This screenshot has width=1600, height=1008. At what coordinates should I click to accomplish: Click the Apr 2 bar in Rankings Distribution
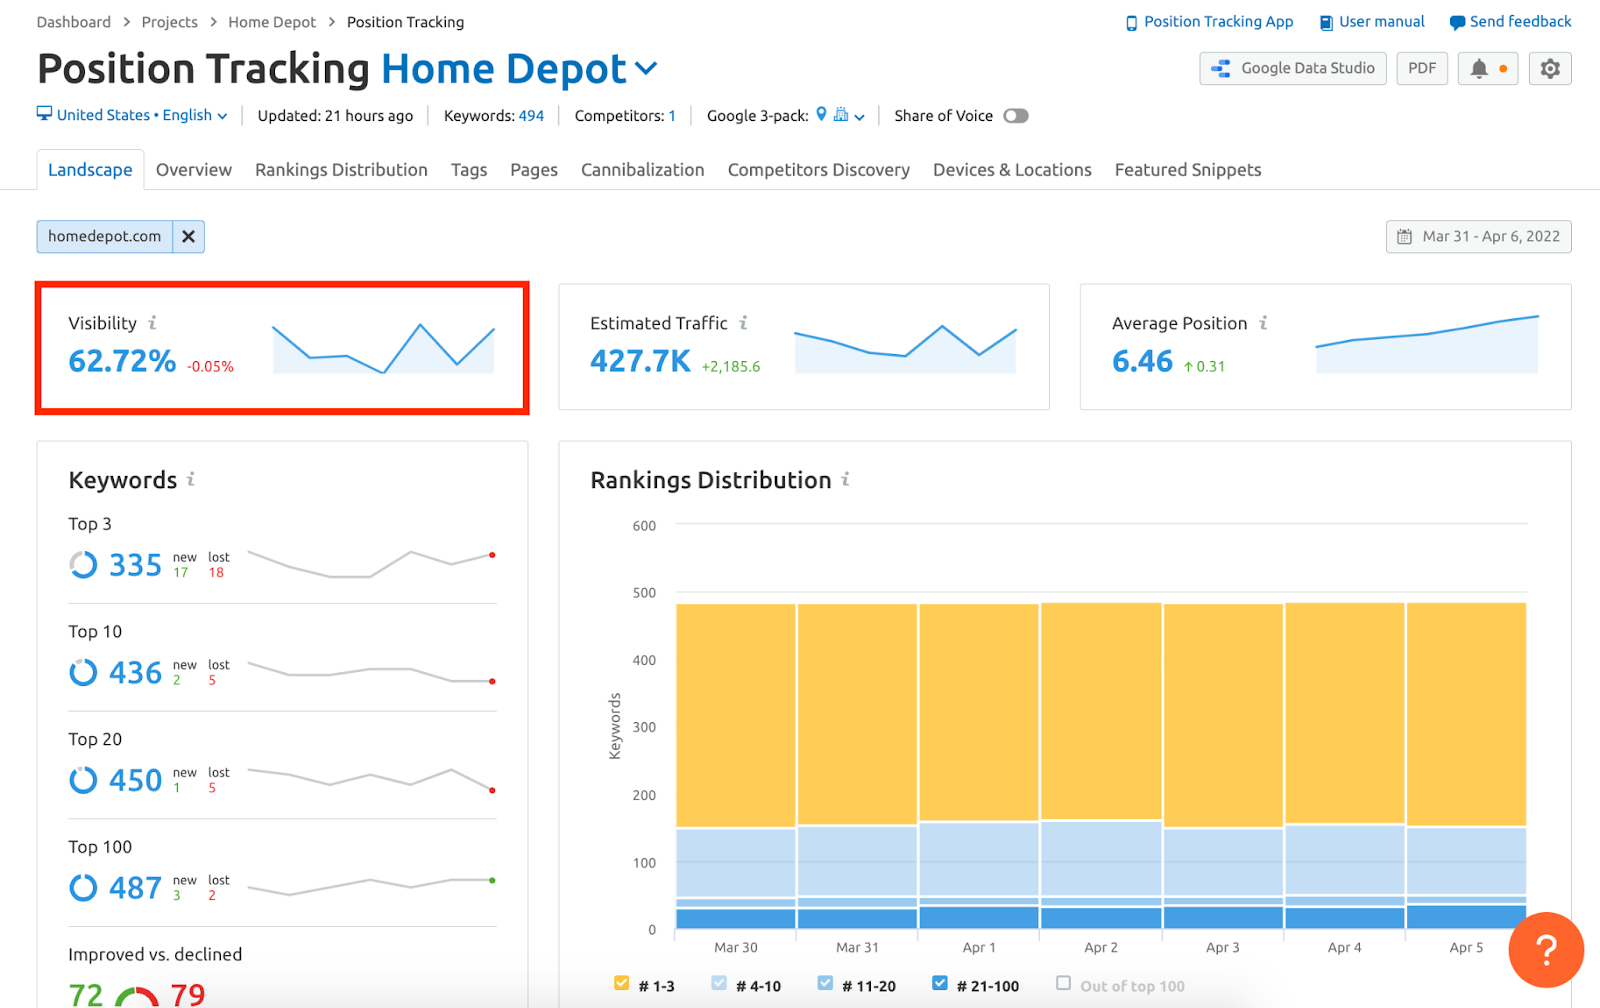[x=1101, y=766]
